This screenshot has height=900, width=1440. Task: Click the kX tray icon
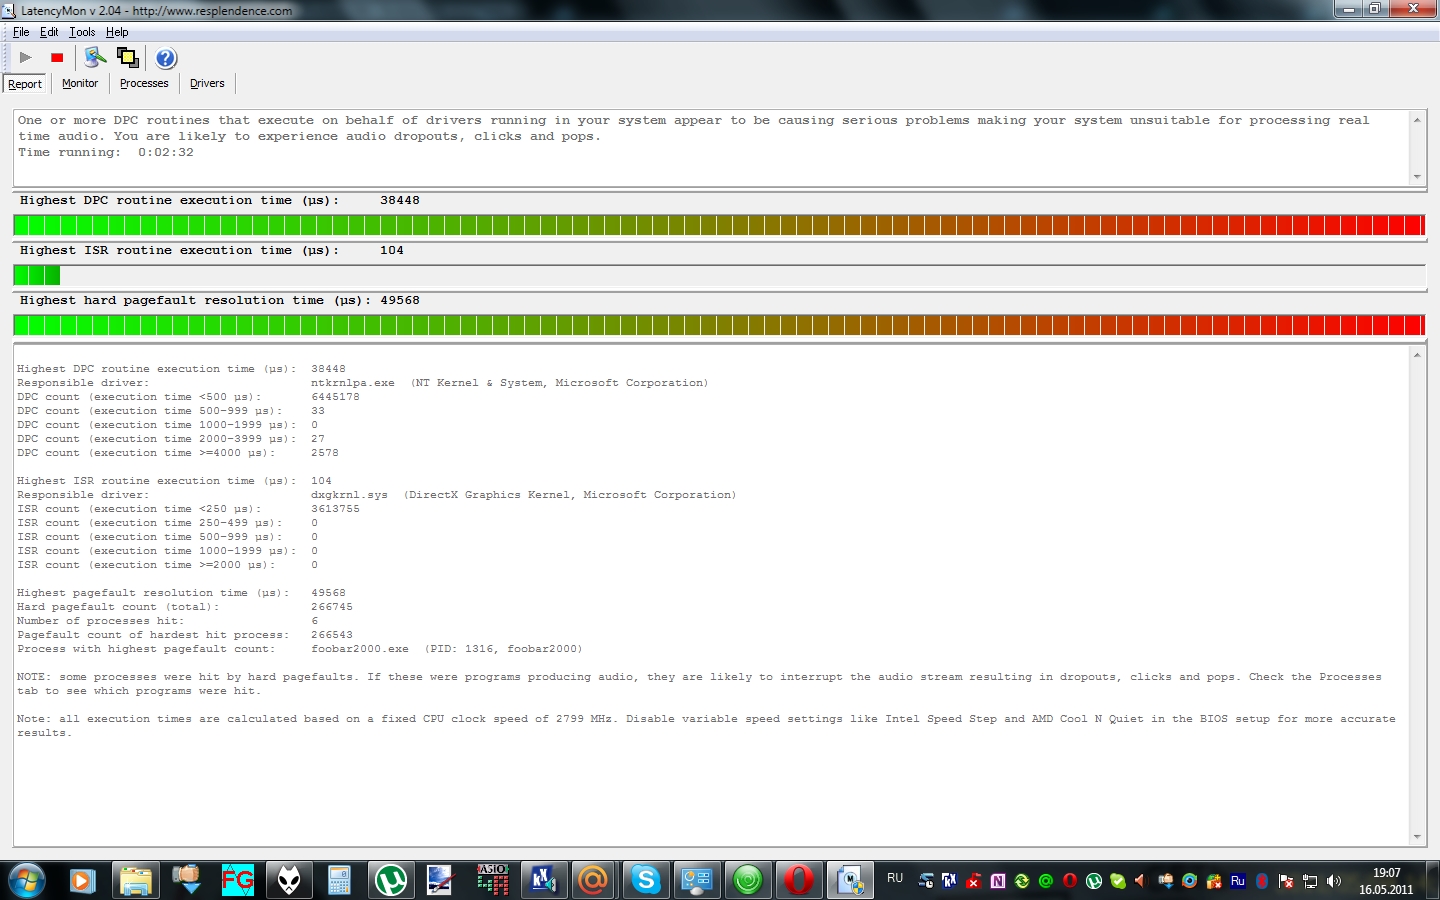(x=949, y=881)
